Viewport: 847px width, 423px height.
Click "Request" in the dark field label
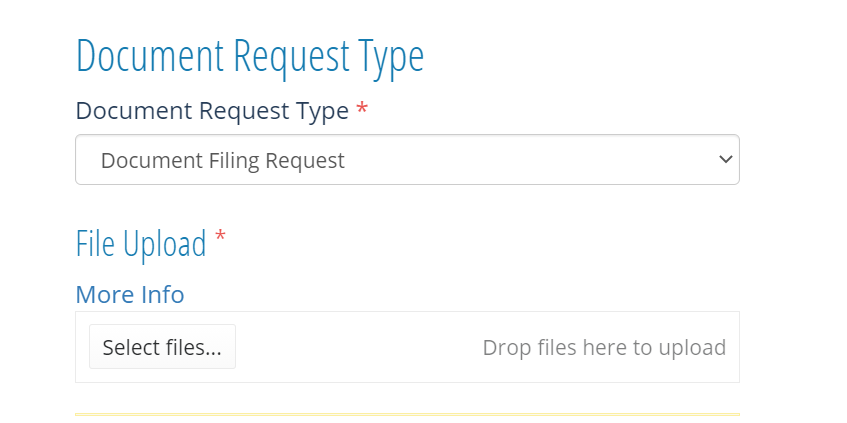coord(244,112)
